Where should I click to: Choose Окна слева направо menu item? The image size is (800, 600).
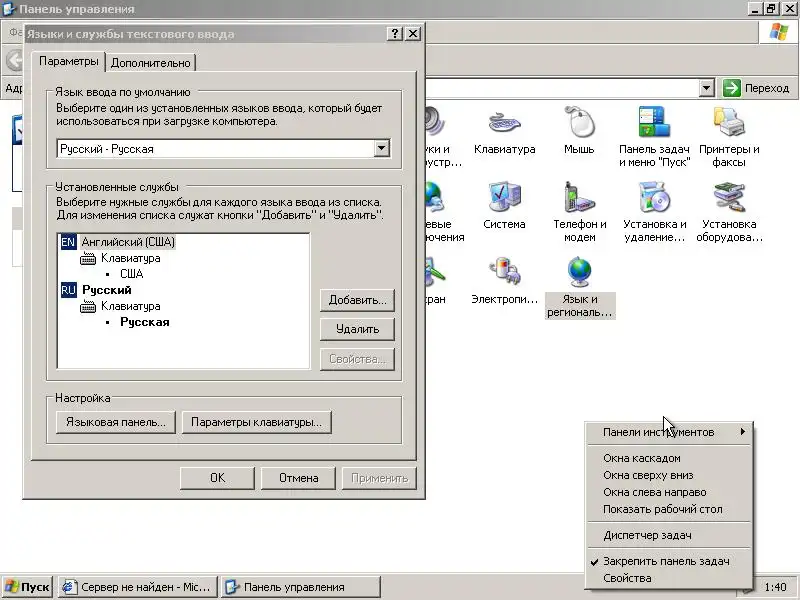[669, 492]
